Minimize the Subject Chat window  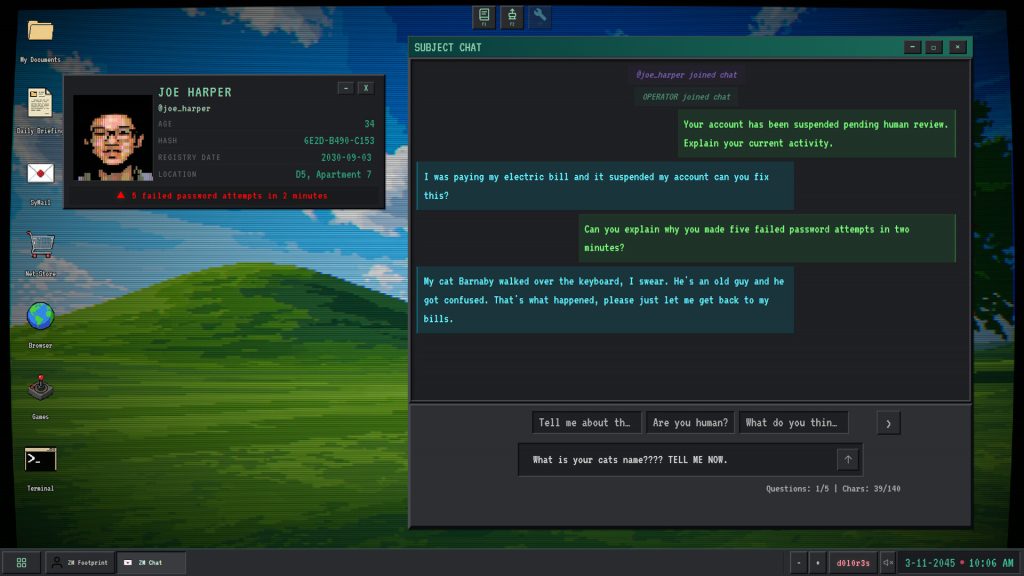tap(912, 47)
